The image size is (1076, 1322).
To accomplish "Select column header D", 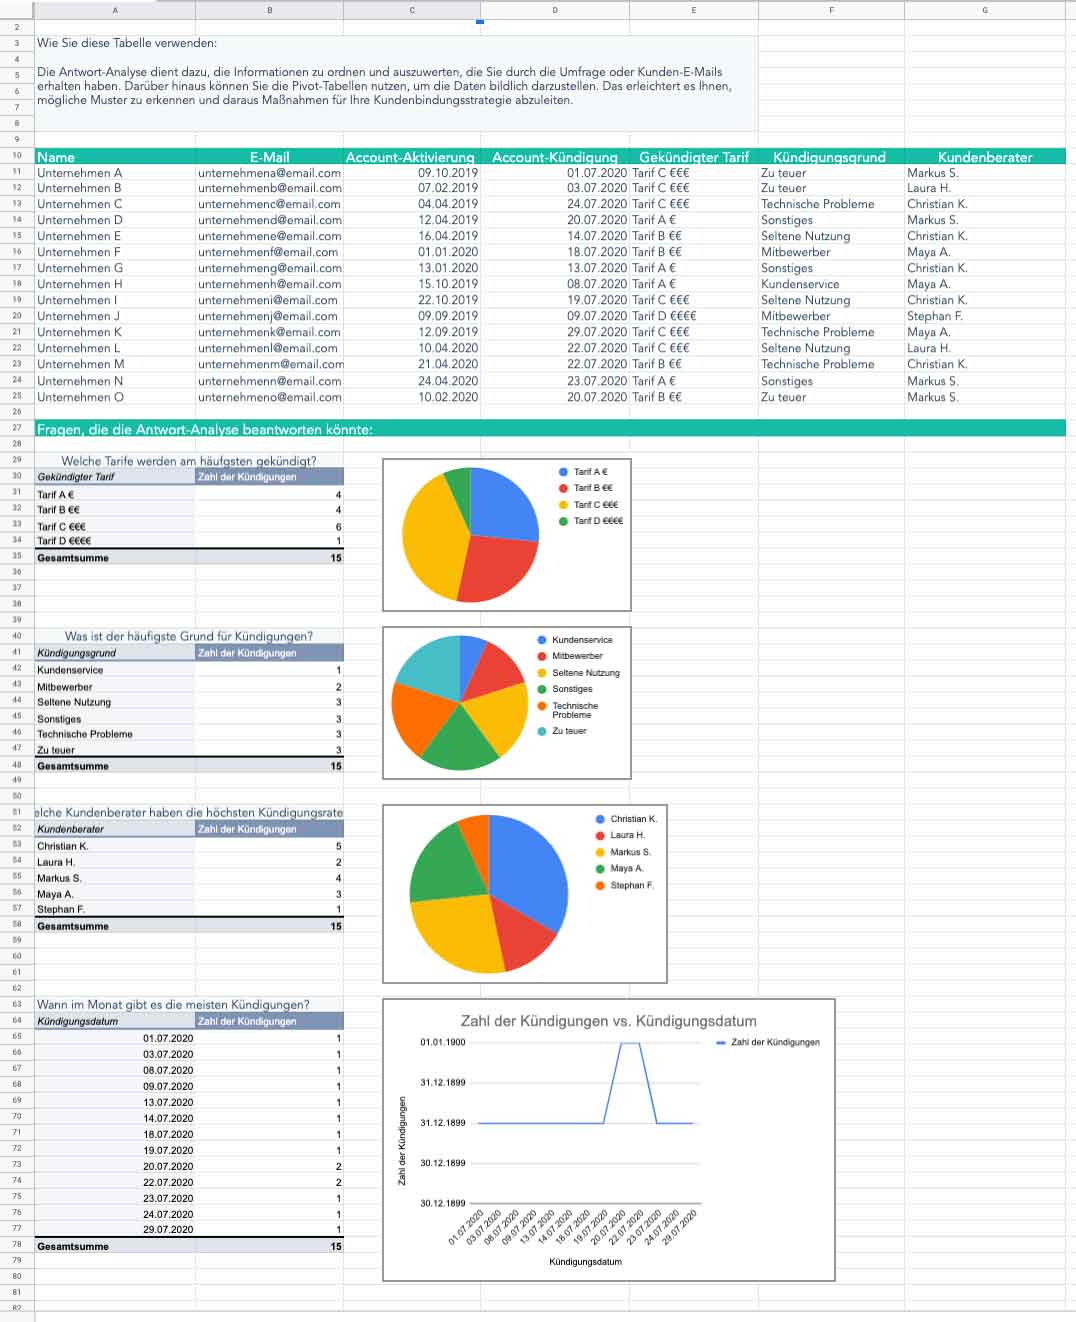I will coord(555,10).
